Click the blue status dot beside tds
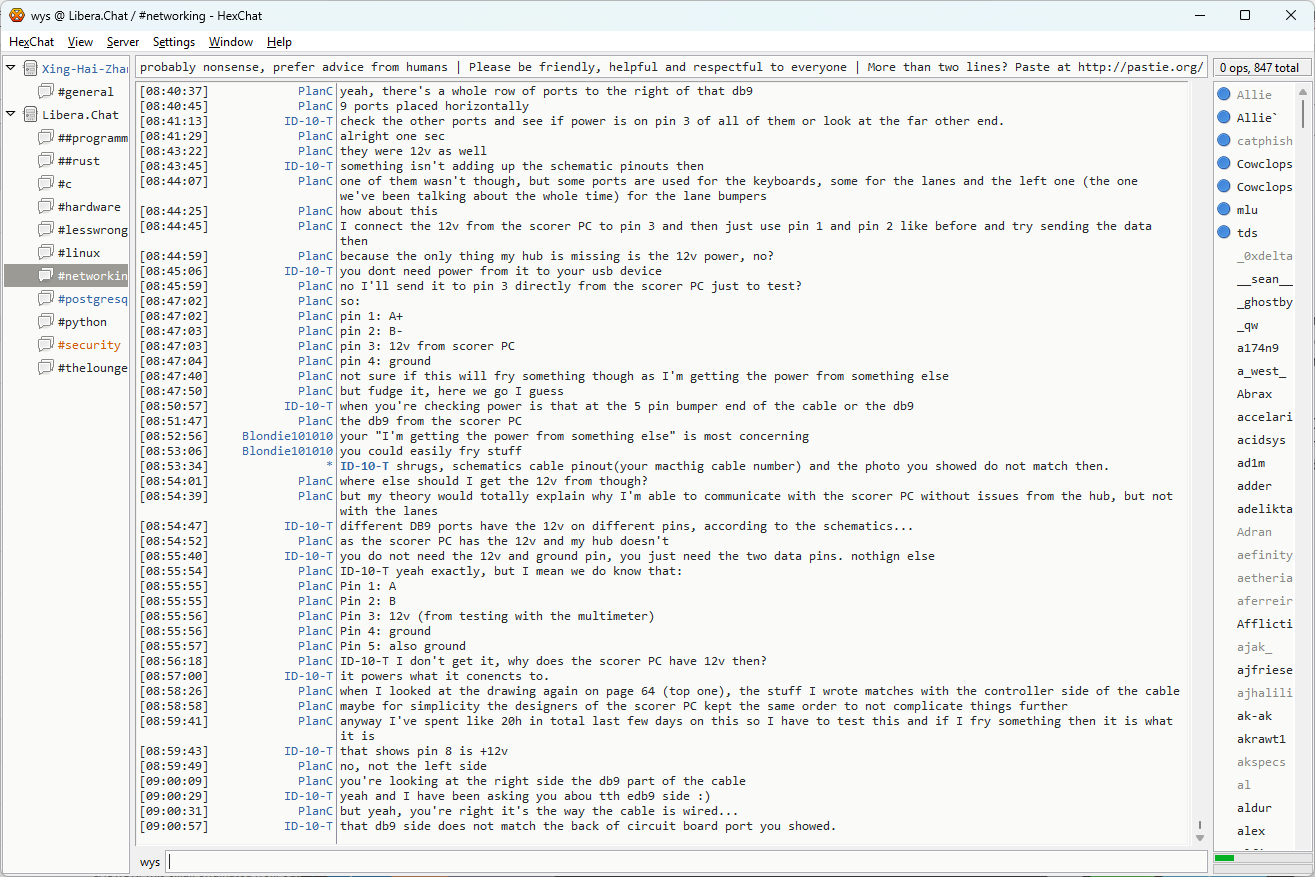This screenshot has height=877, width=1315. tap(1223, 233)
